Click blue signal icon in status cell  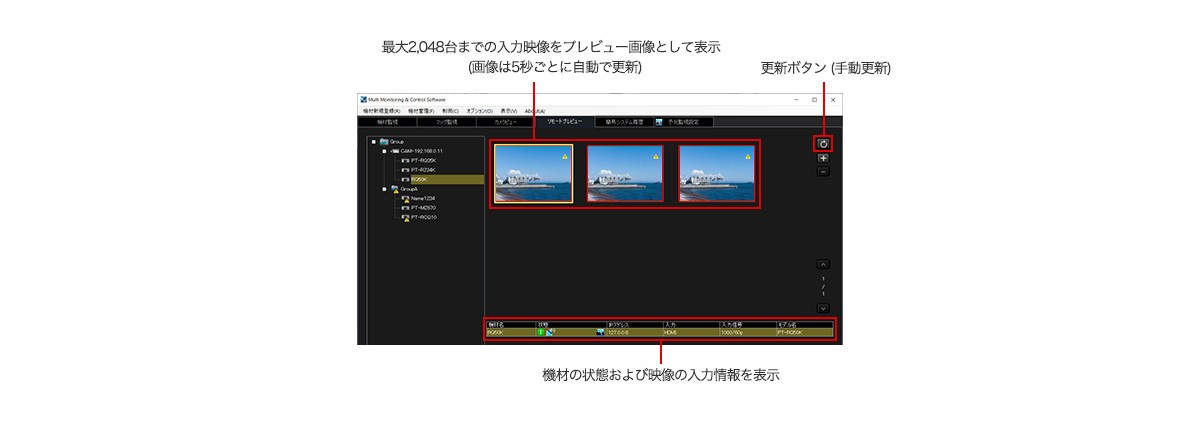[550, 332]
